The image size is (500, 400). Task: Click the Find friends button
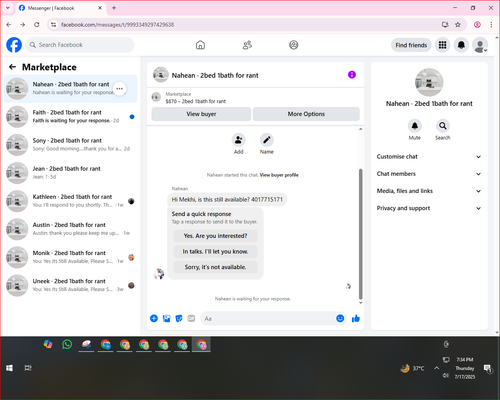[x=411, y=45]
